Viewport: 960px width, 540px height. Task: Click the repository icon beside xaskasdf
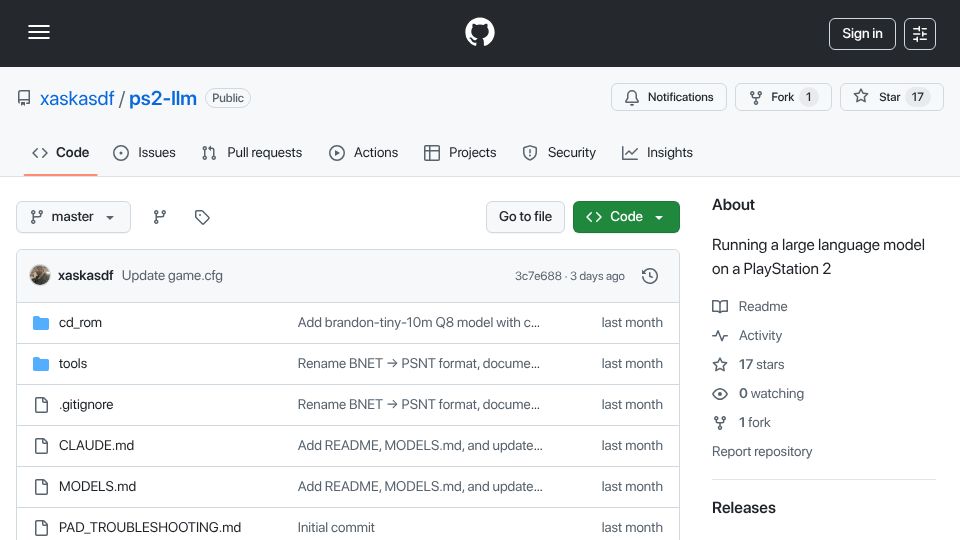(x=24, y=98)
